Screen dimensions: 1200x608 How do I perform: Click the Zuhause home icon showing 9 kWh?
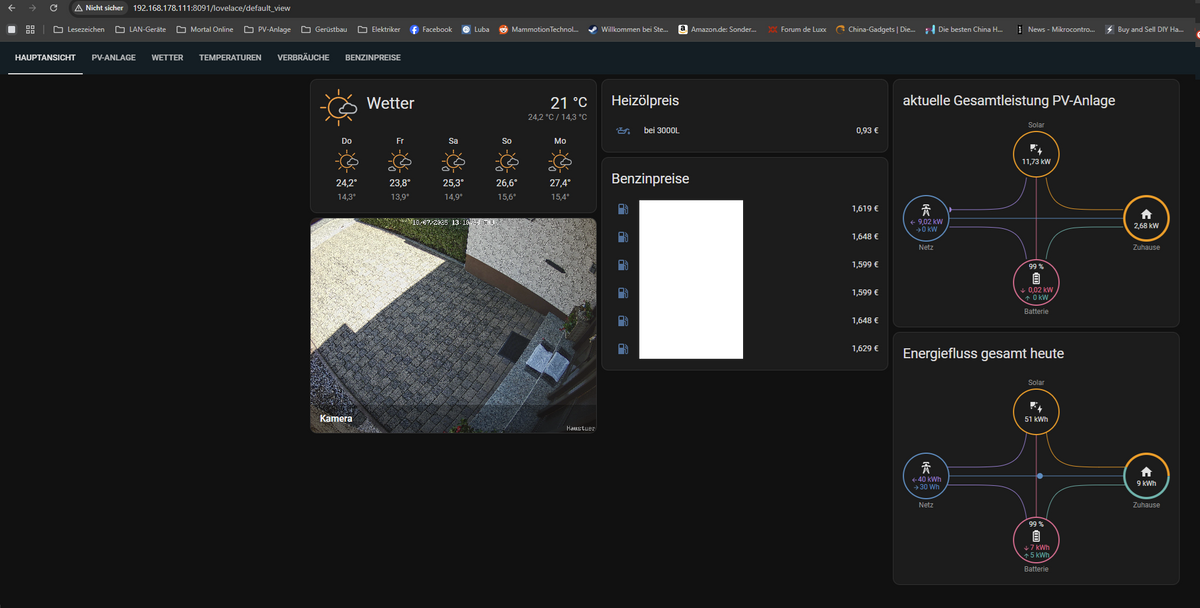click(1146, 476)
